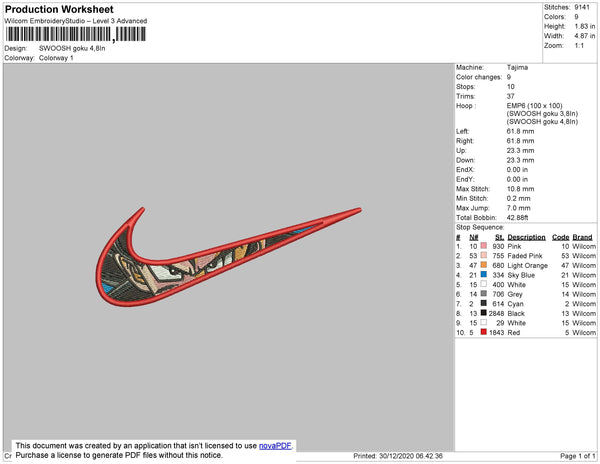Click stitch count 930 in Pink row
Viewport: 600px width, 464px height.
pyautogui.click(x=498, y=246)
